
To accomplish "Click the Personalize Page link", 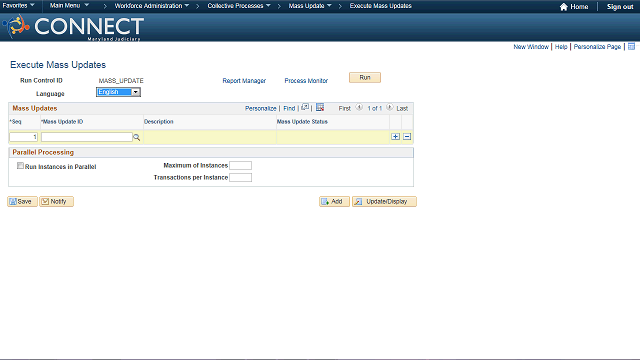I will pyautogui.click(x=597, y=47).
